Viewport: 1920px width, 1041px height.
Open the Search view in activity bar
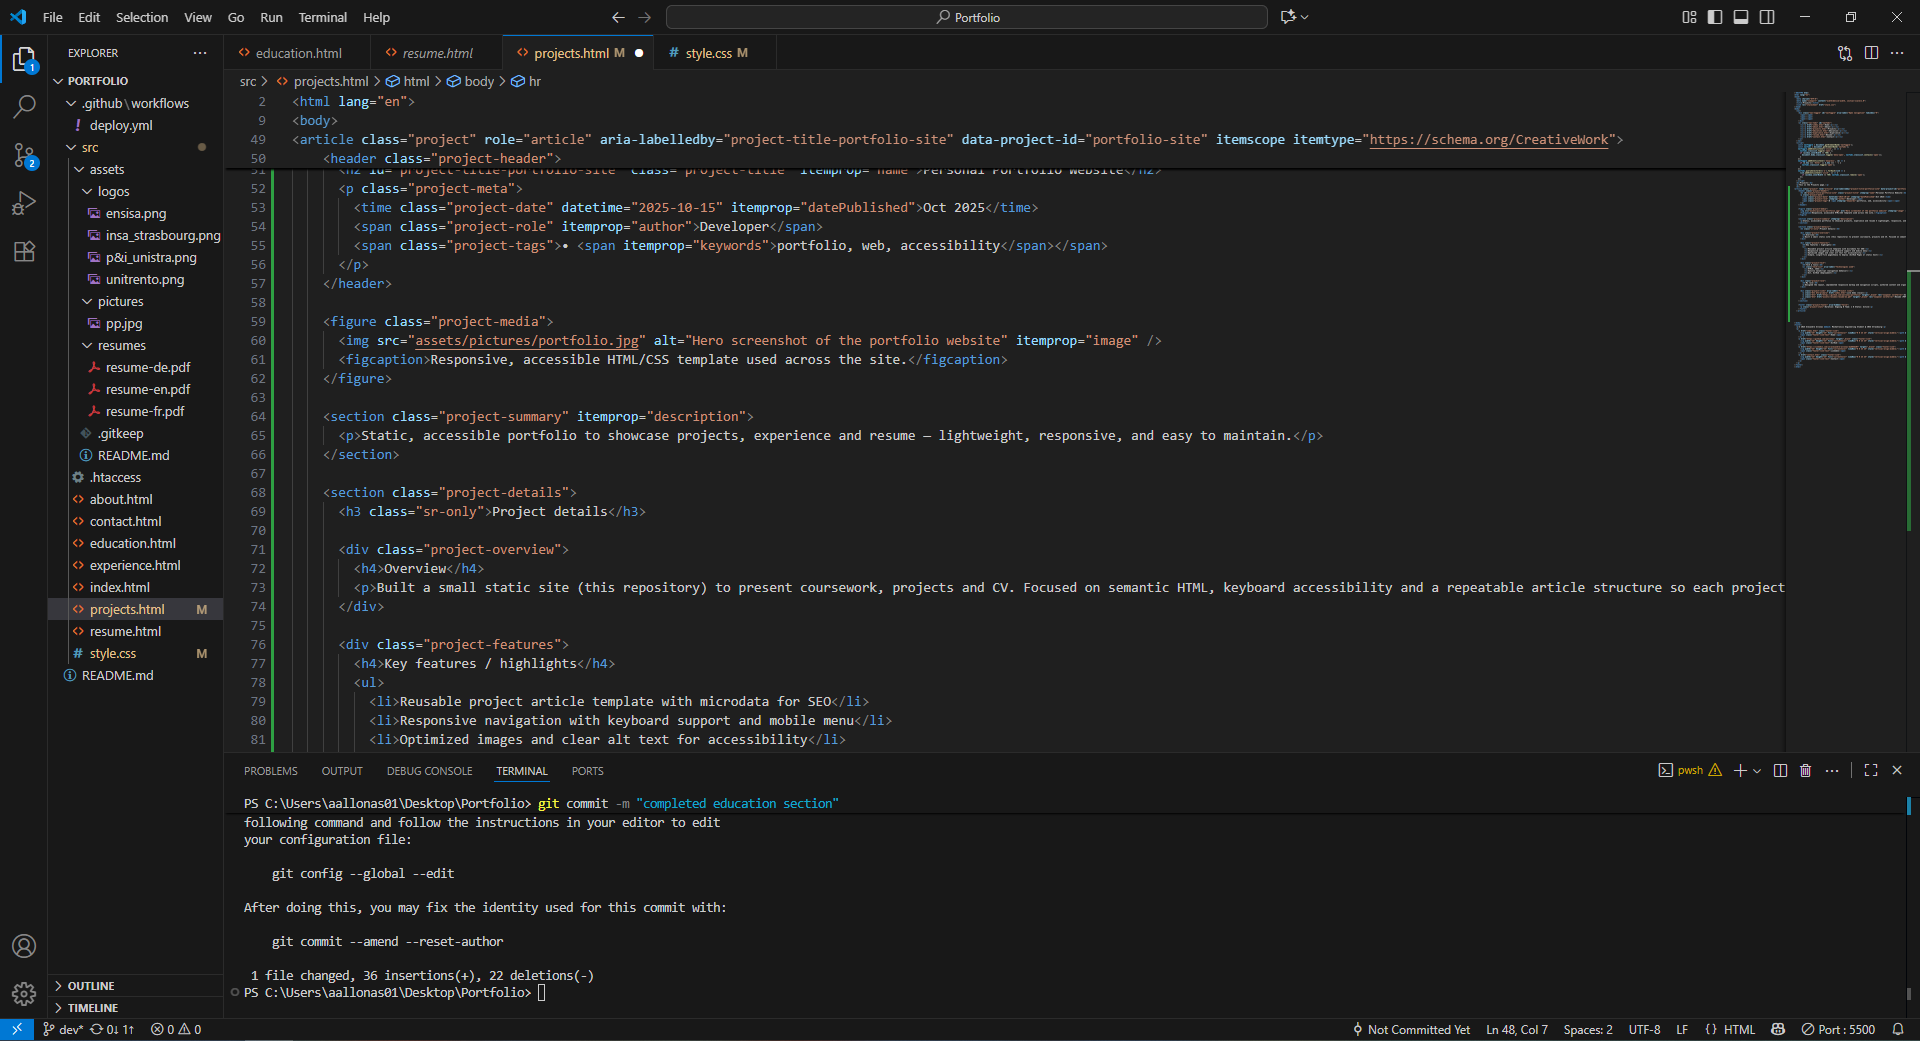[x=24, y=106]
